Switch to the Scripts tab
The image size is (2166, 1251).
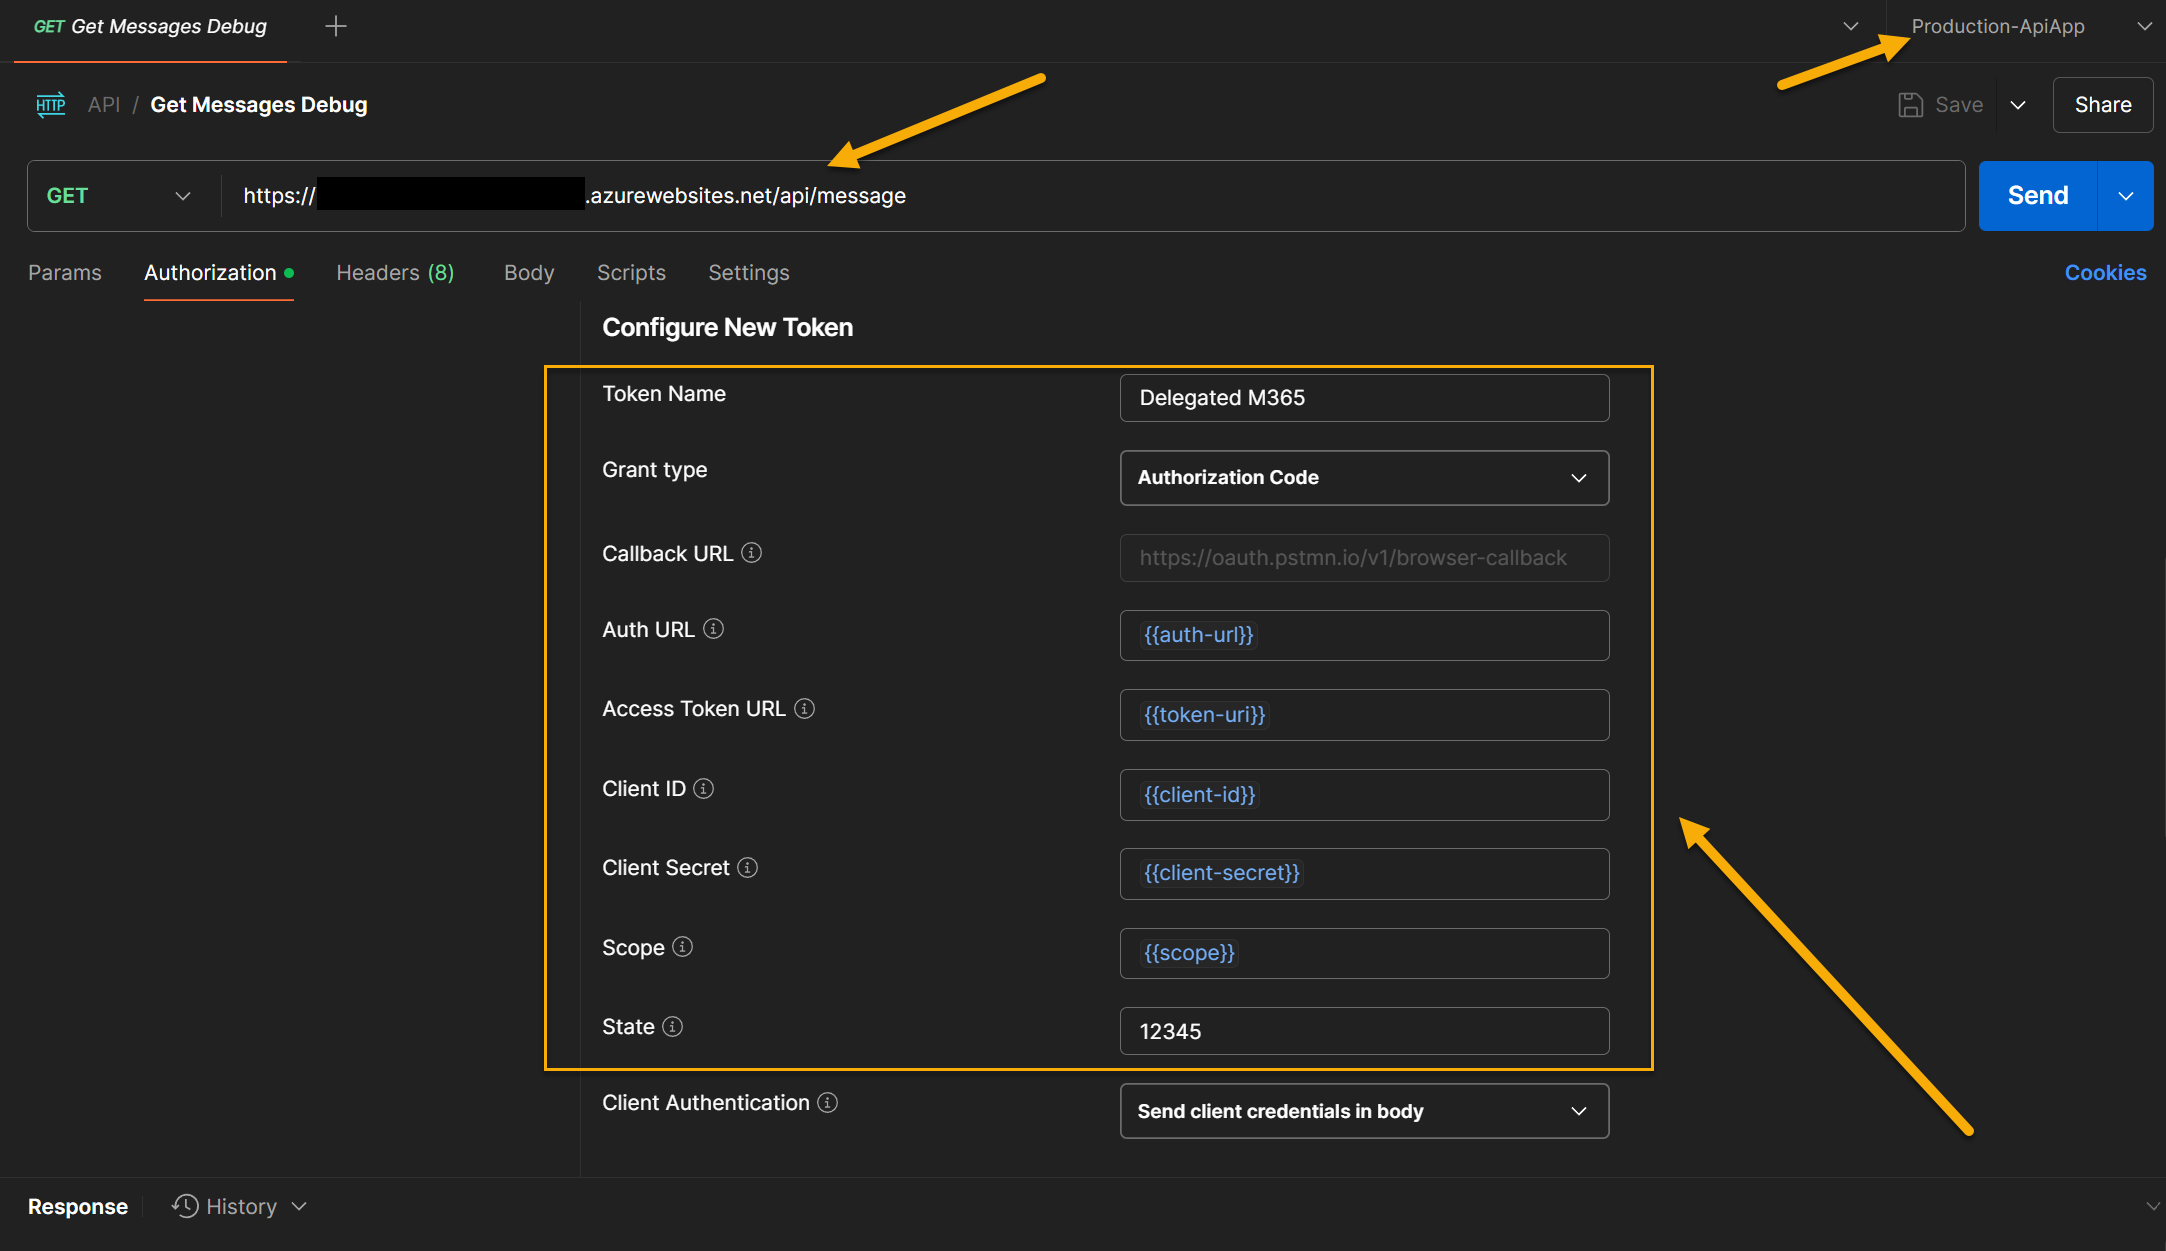(631, 272)
